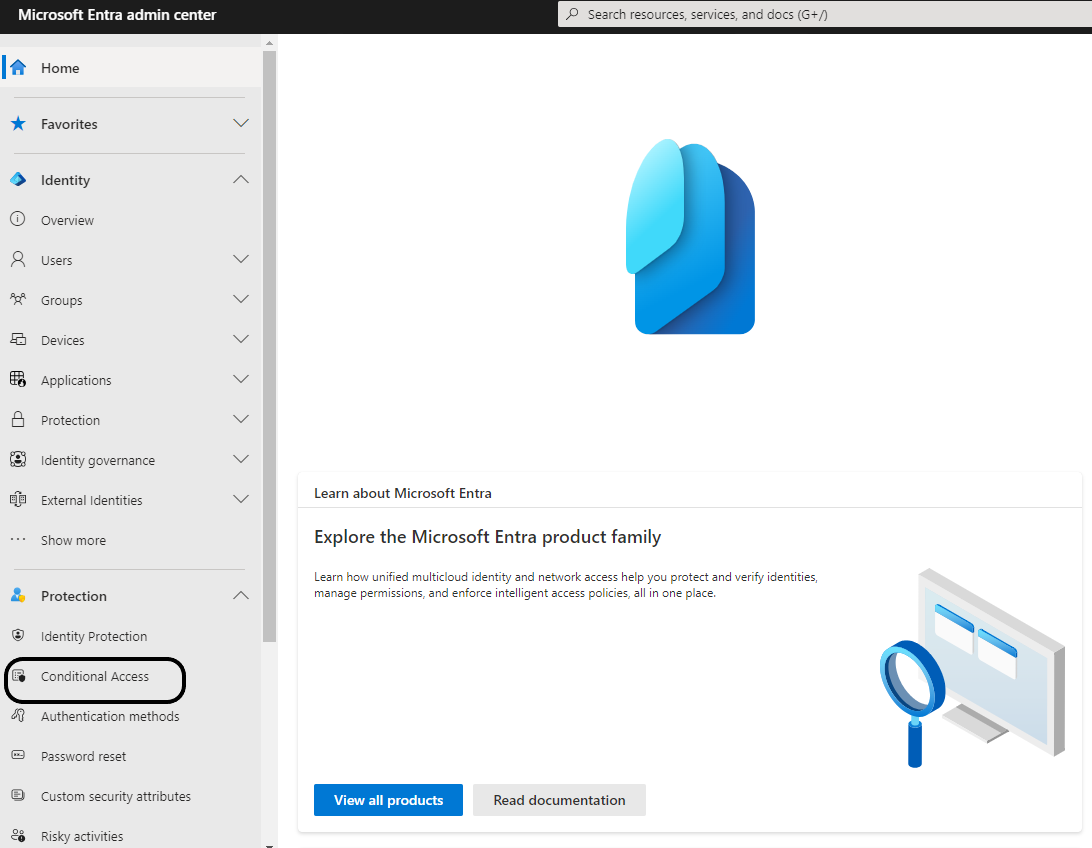The image size is (1092, 848).
Task: Click Learn about Microsoft Entra heading
Action: (x=403, y=493)
